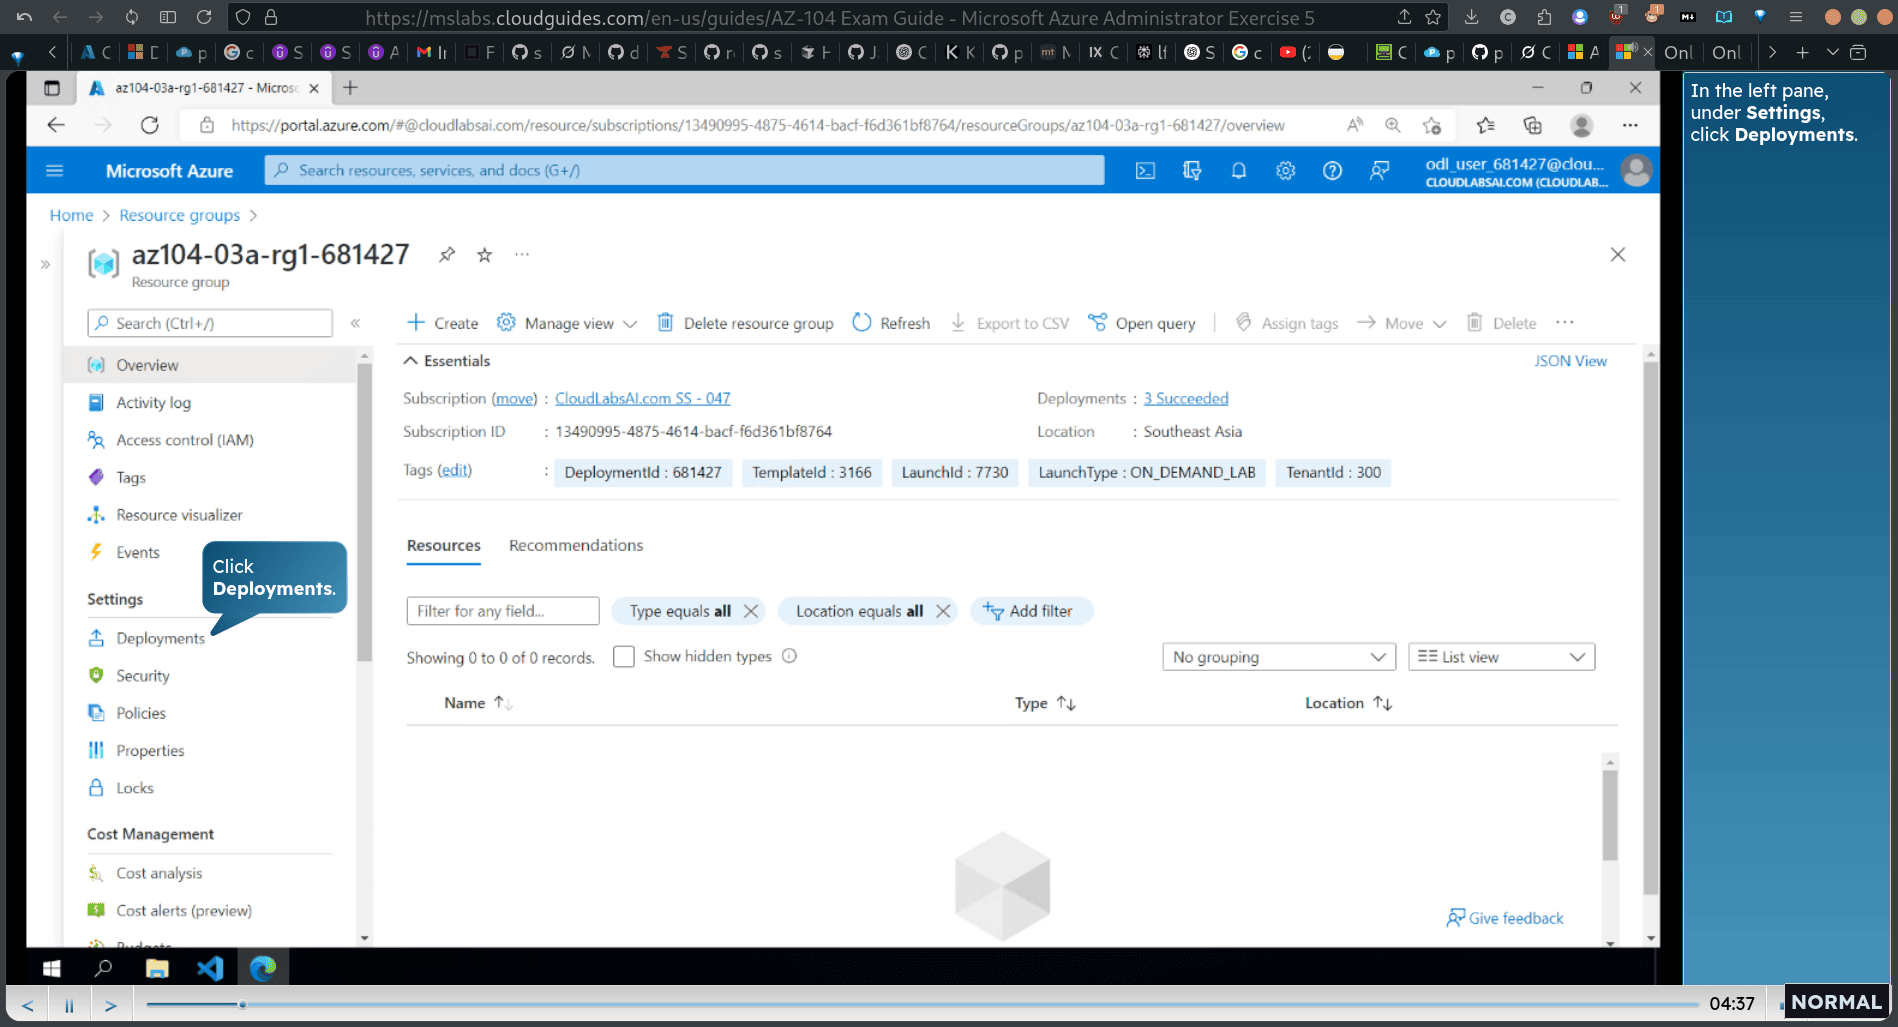
Task: Click Create in the toolbar
Action: pyautogui.click(x=442, y=323)
